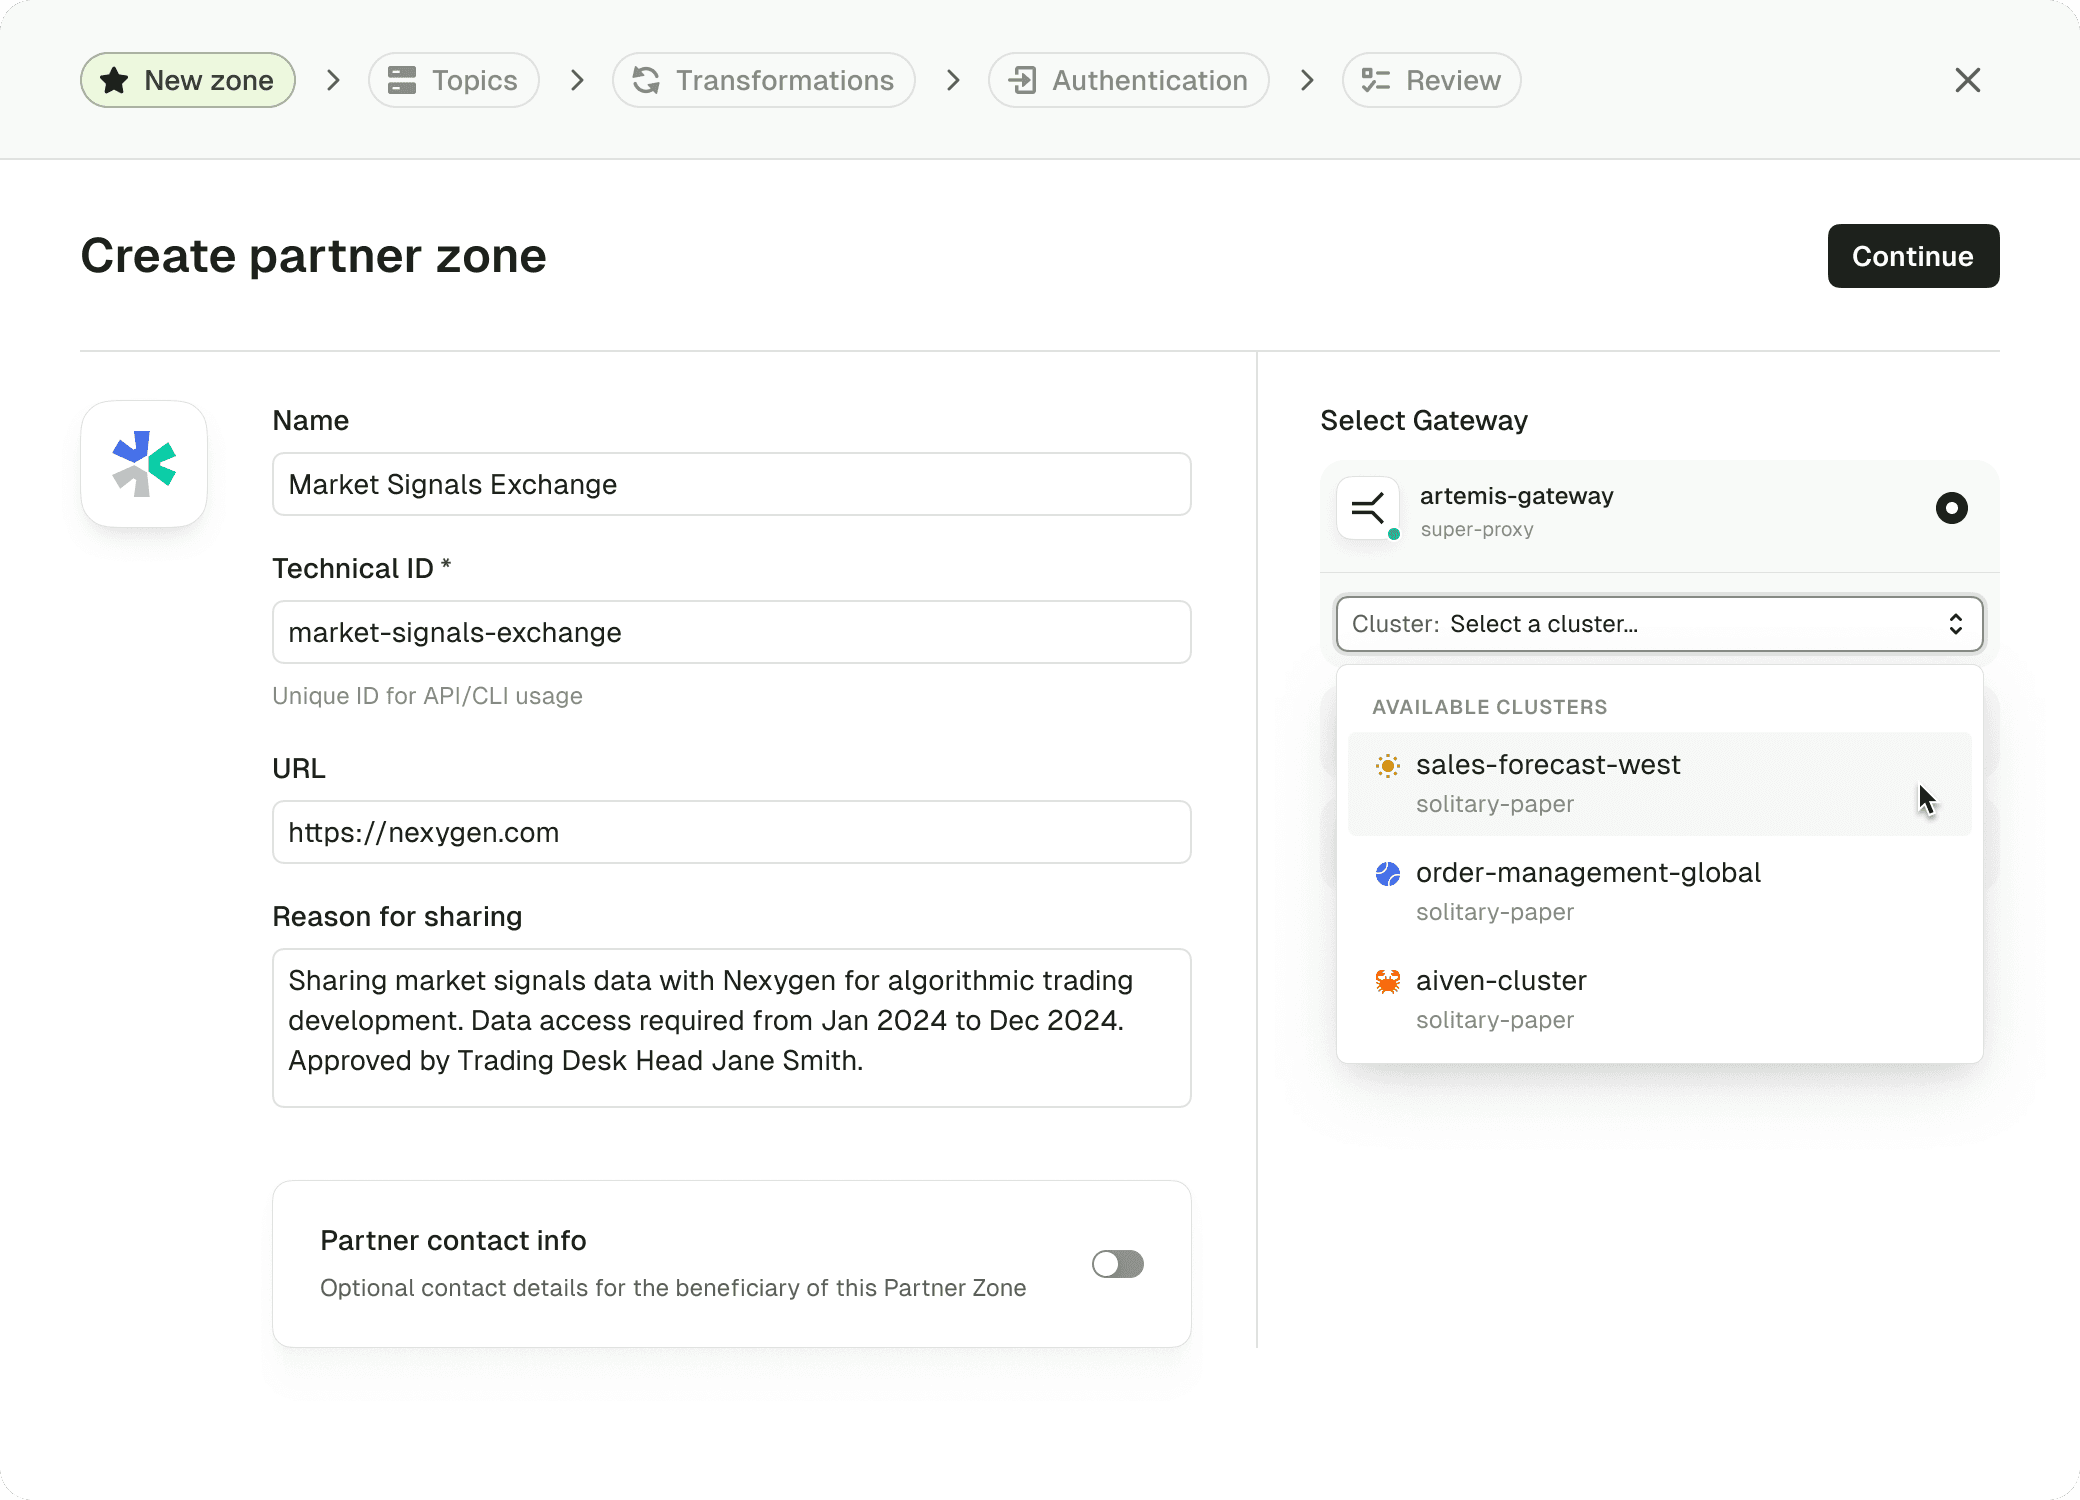This screenshot has width=2080, height=1500.
Task: Click the sun icon beside sales-forecast-west
Action: pyautogui.click(x=1387, y=766)
